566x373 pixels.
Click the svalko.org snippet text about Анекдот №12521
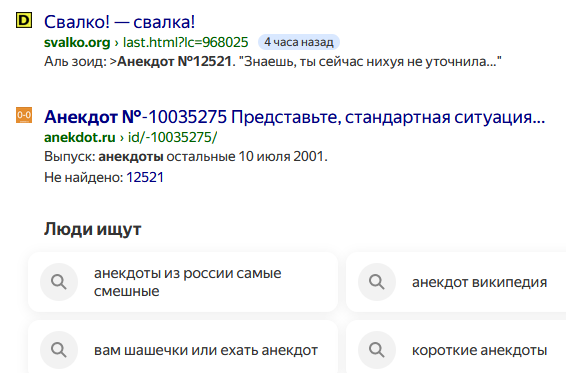click(273, 62)
